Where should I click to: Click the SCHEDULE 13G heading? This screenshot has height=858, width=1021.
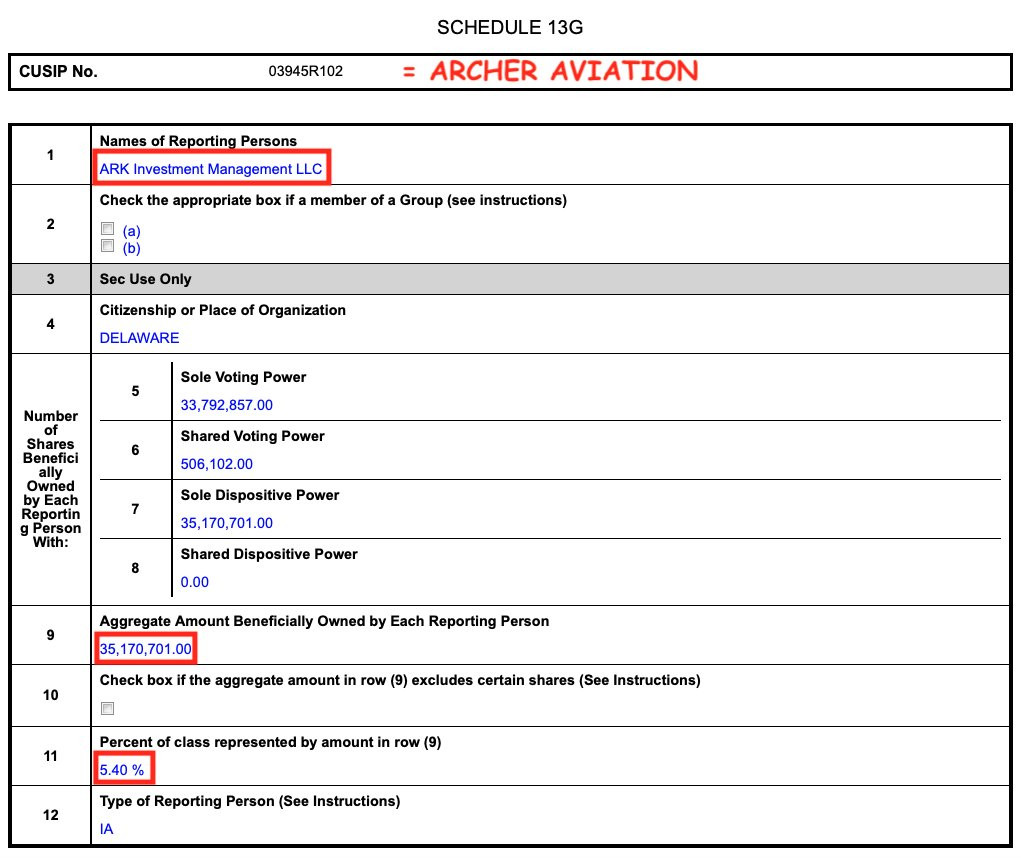point(510,27)
